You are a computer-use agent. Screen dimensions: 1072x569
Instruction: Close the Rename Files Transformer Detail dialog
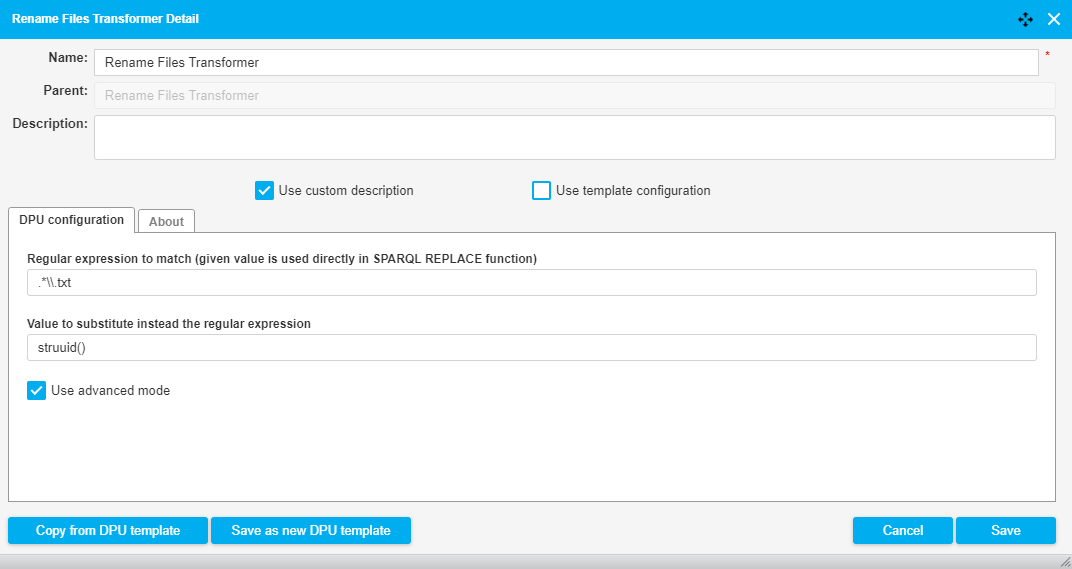pyautogui.click(x=1053, y=19)
